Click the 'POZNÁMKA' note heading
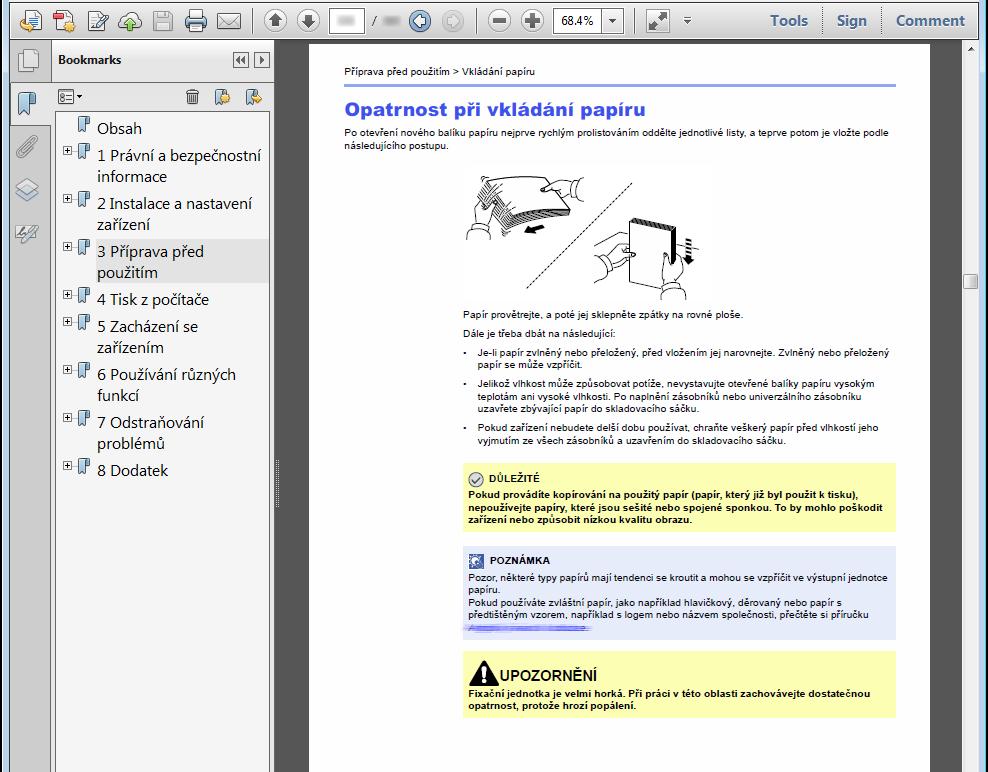 520,560
